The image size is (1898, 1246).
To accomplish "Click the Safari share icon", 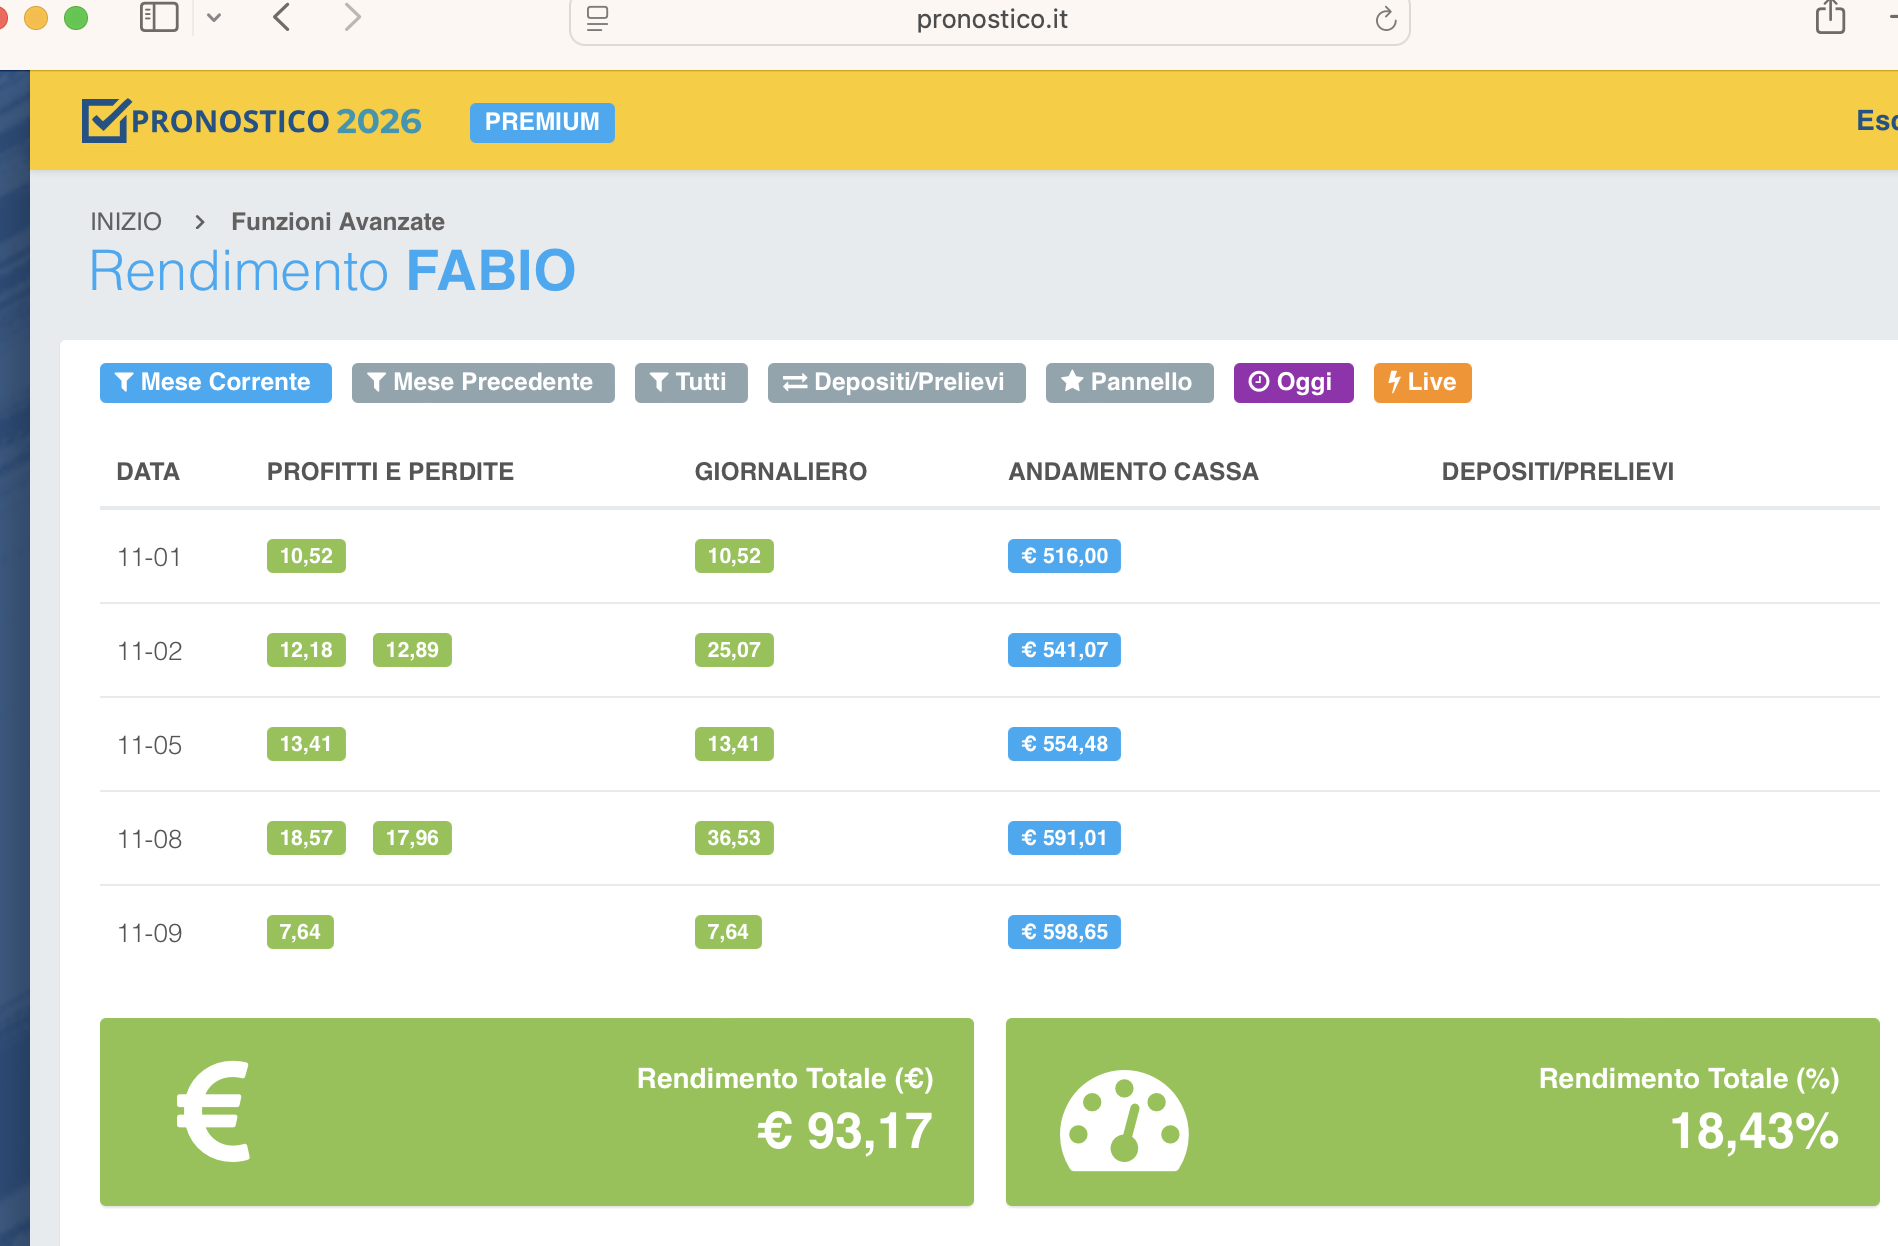I will click(x=1830, y=17).
